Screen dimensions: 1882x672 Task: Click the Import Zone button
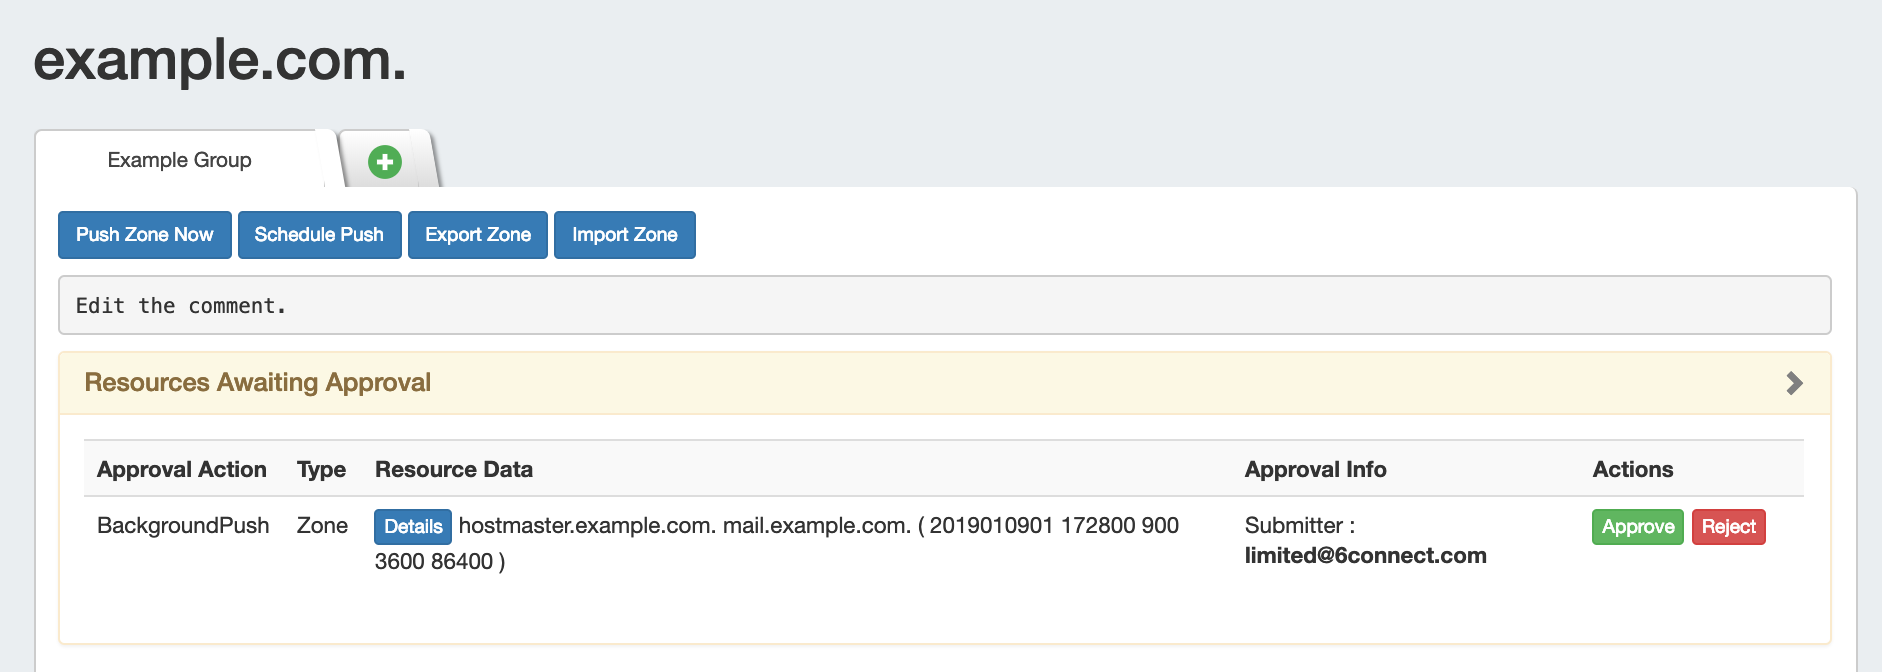[625, 235]
